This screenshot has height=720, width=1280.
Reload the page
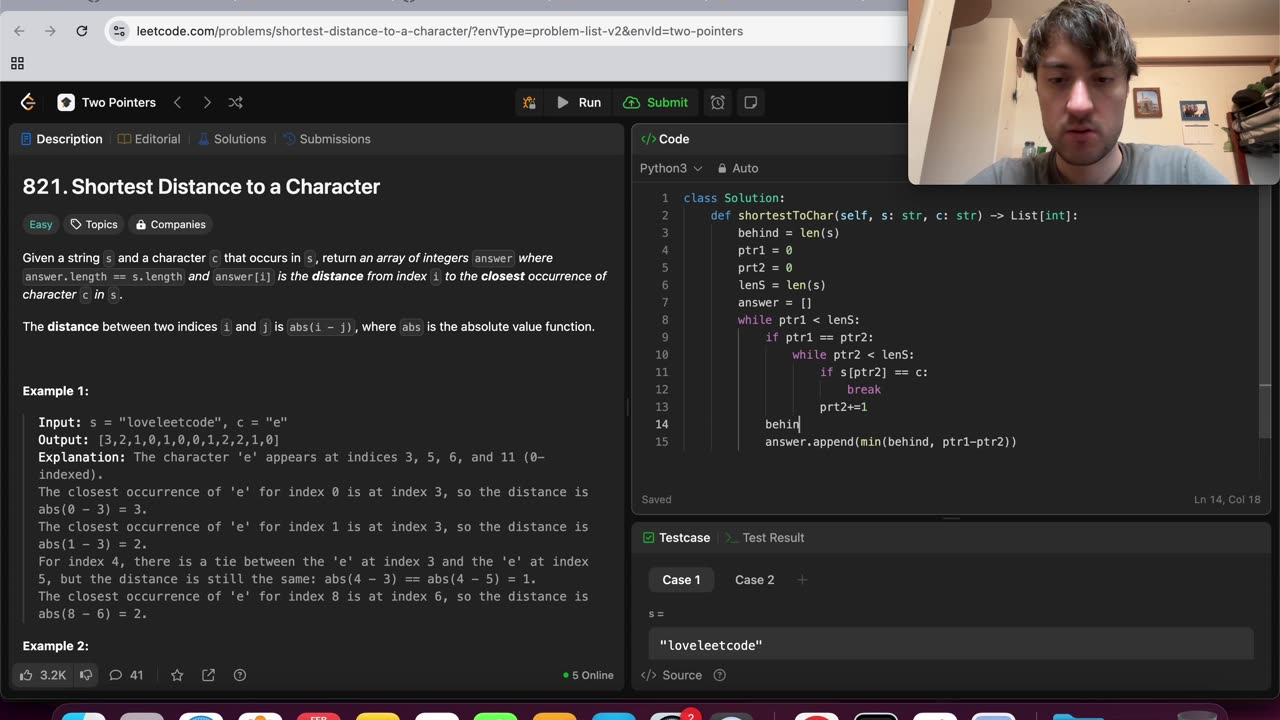pyautogui.click(x=82, y=31)
